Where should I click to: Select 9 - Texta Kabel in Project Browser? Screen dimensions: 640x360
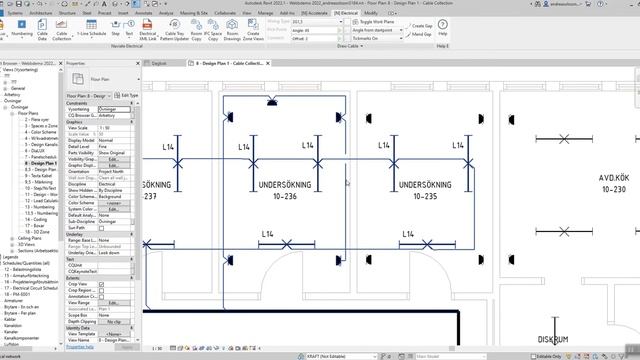pyautogui.click(x=38, y=176)
